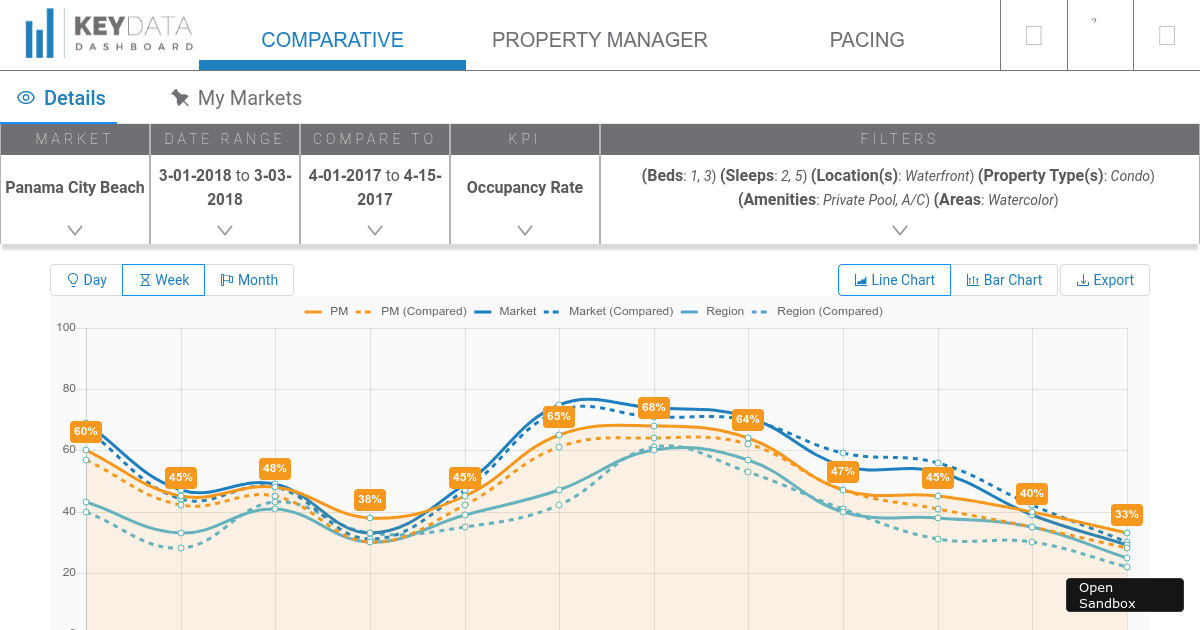Click the Export button
The image size is (1200, 630).
pyautogui.click(x=1105, y=280)
